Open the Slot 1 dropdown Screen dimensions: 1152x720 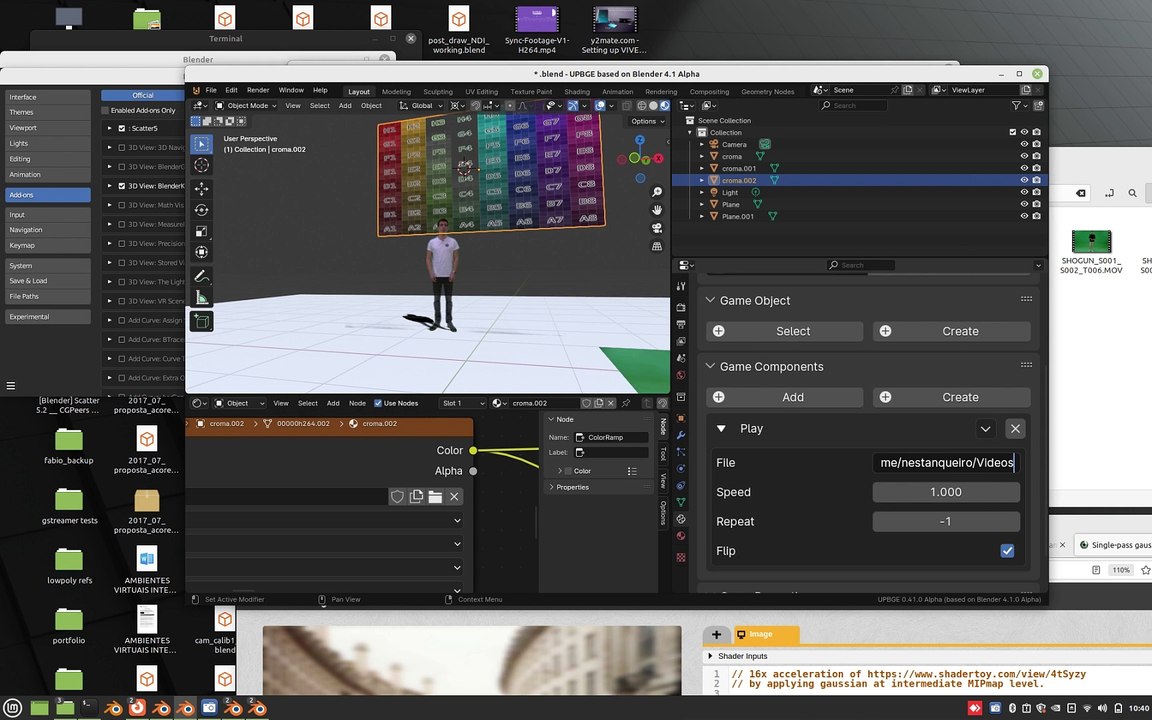click(462, 403)
